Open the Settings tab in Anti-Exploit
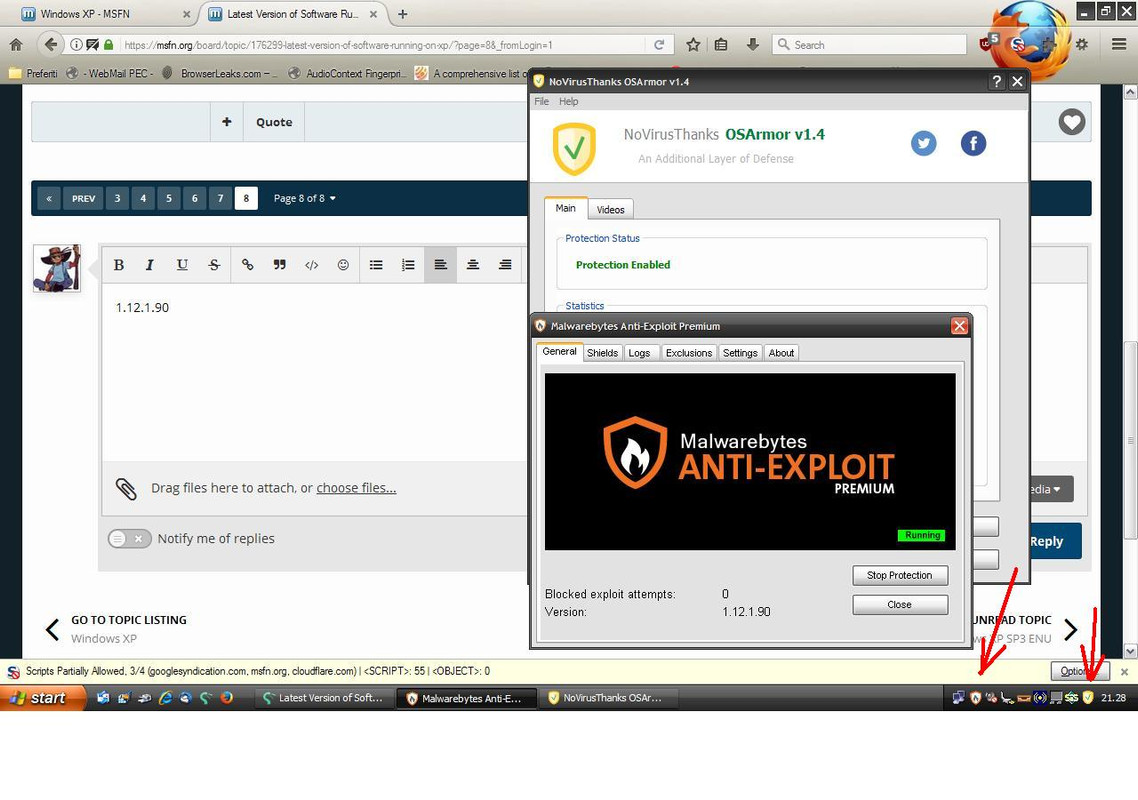 740,353
